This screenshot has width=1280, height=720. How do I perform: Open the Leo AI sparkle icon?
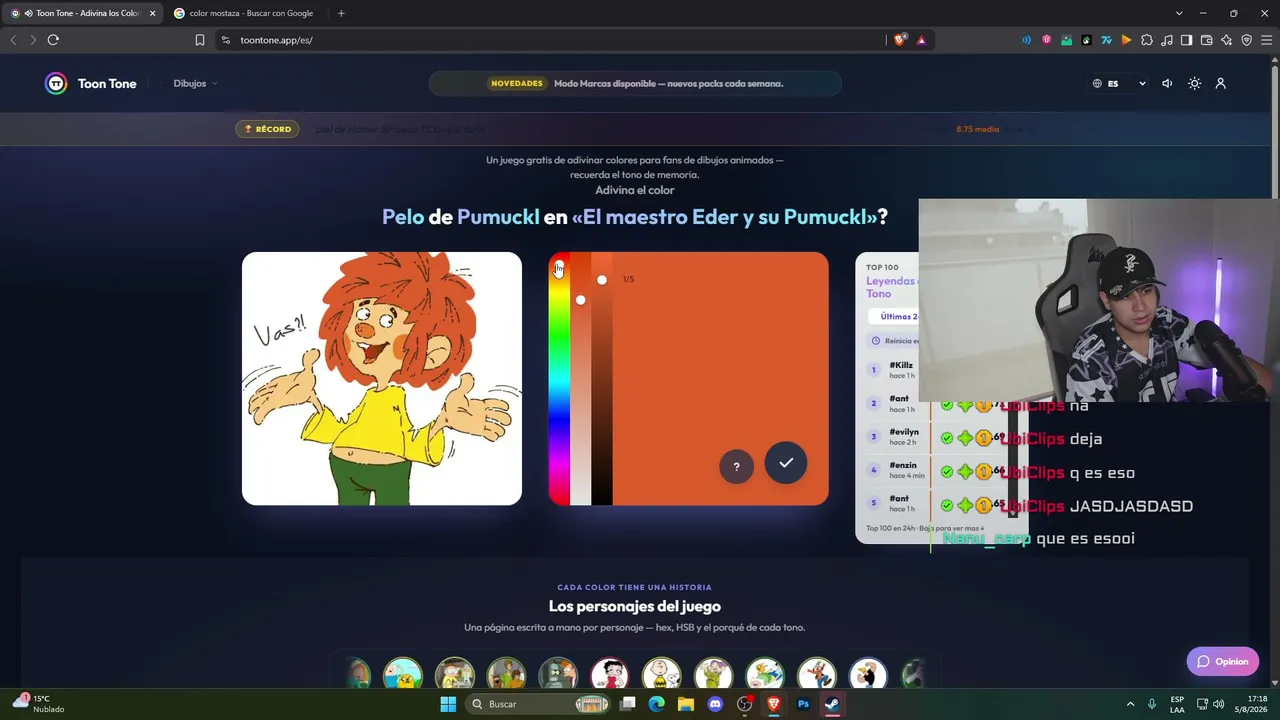1226,40
